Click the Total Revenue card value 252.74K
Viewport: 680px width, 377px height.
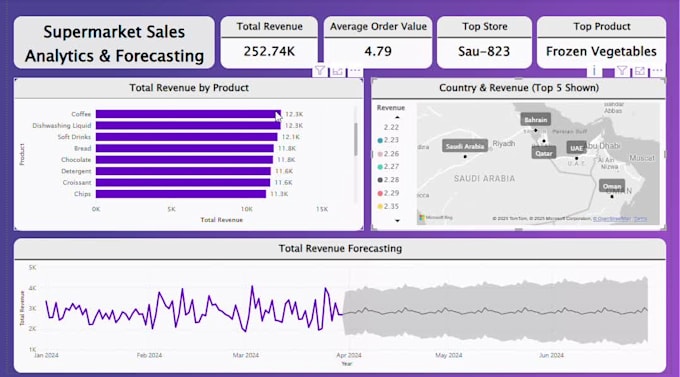269,52
